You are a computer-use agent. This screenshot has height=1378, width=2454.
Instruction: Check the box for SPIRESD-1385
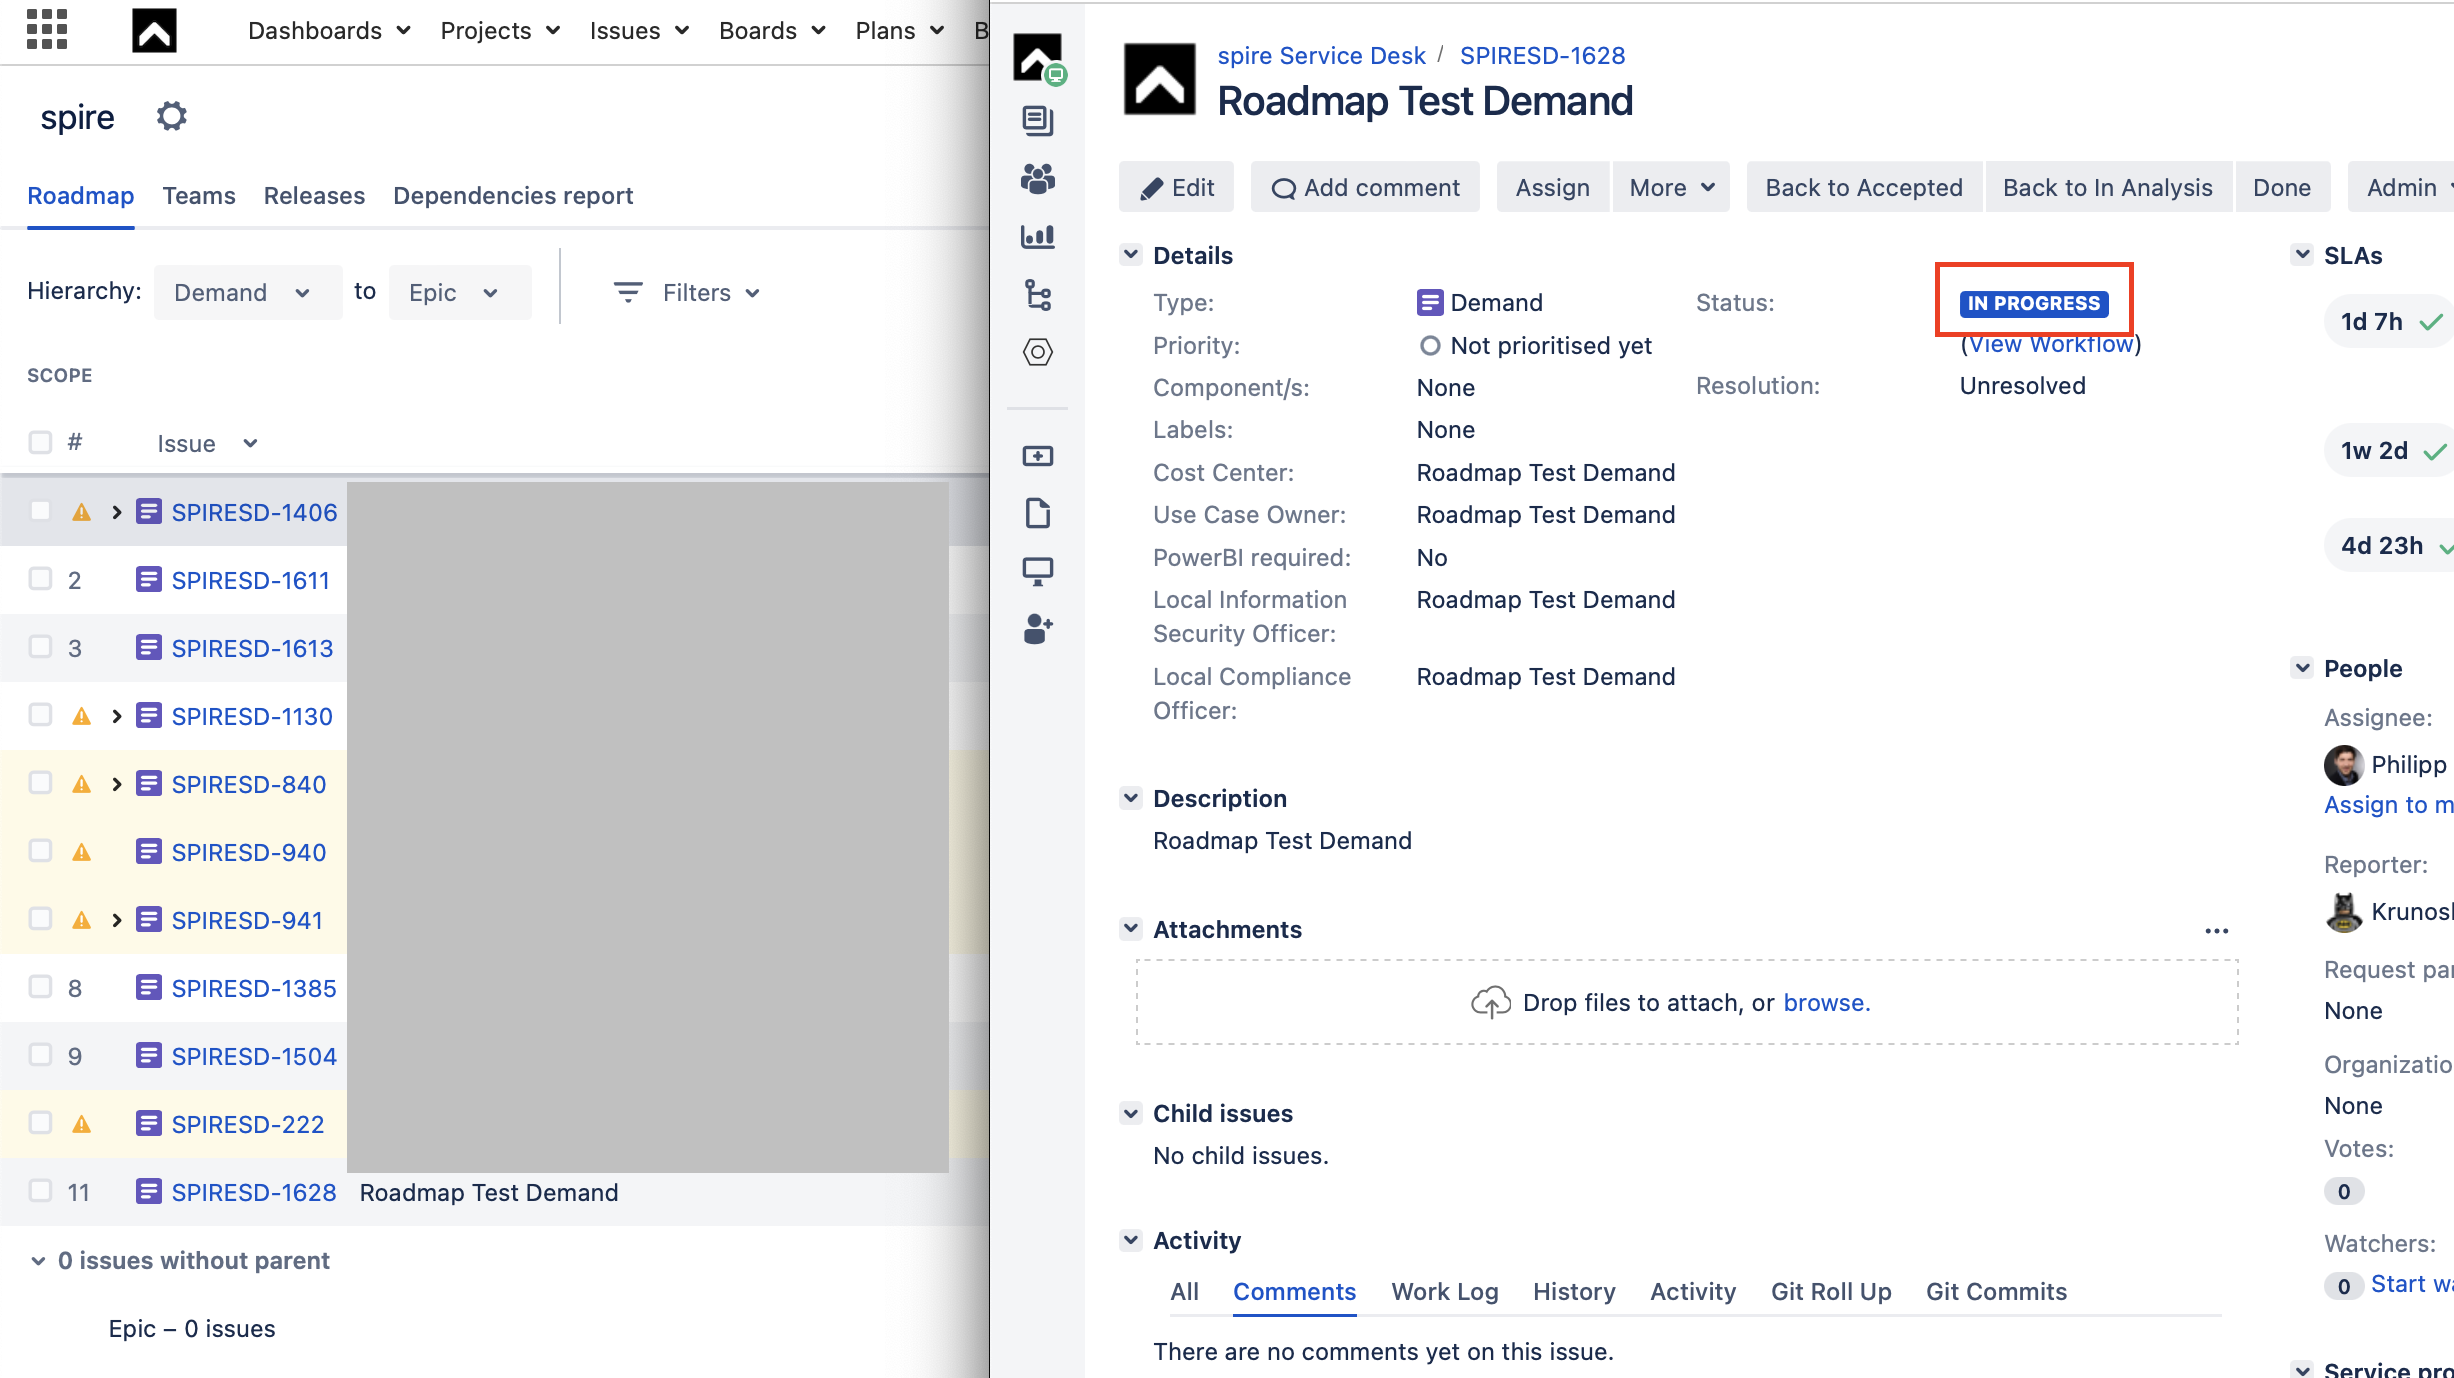[40, 987]
